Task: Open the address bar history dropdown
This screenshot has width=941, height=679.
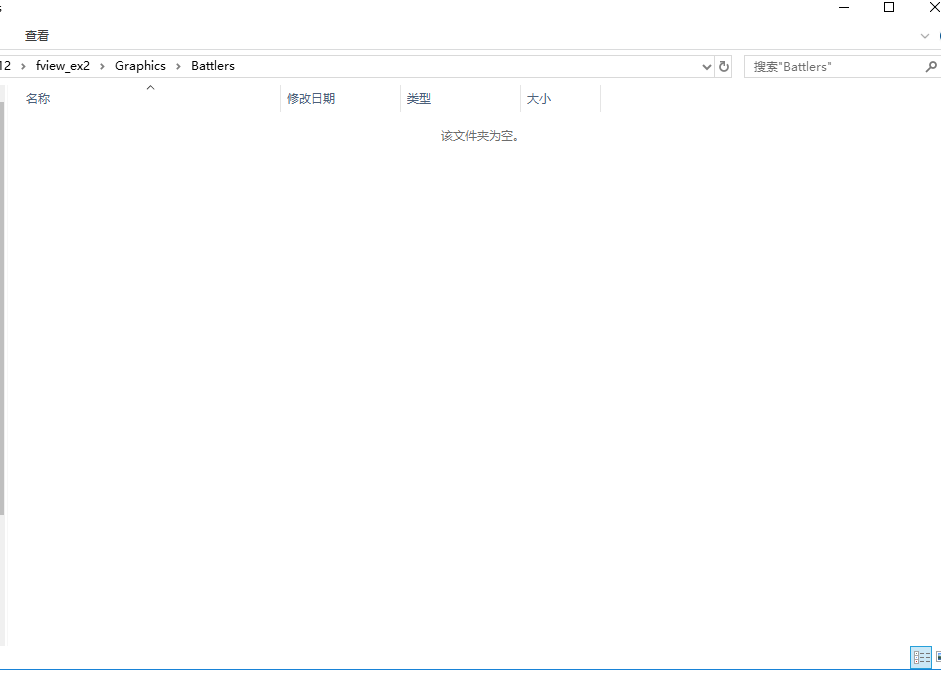Action: [706, 67]
